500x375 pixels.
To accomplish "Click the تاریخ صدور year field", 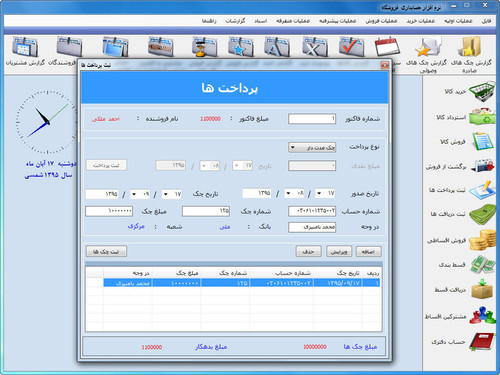I will [257, 193].
